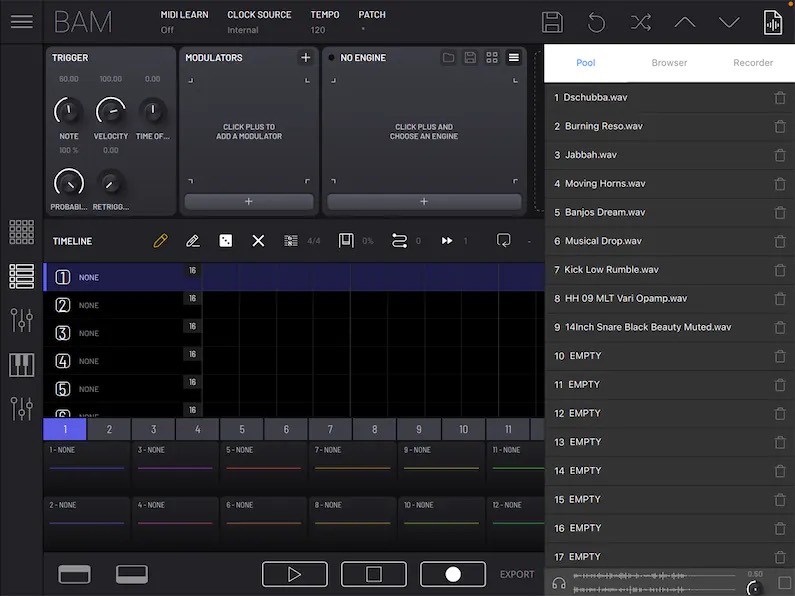This screenshot has height=596, width=795.
Task: Delete Dschubba.wav using its trash icon
Action: click(780, 98)
